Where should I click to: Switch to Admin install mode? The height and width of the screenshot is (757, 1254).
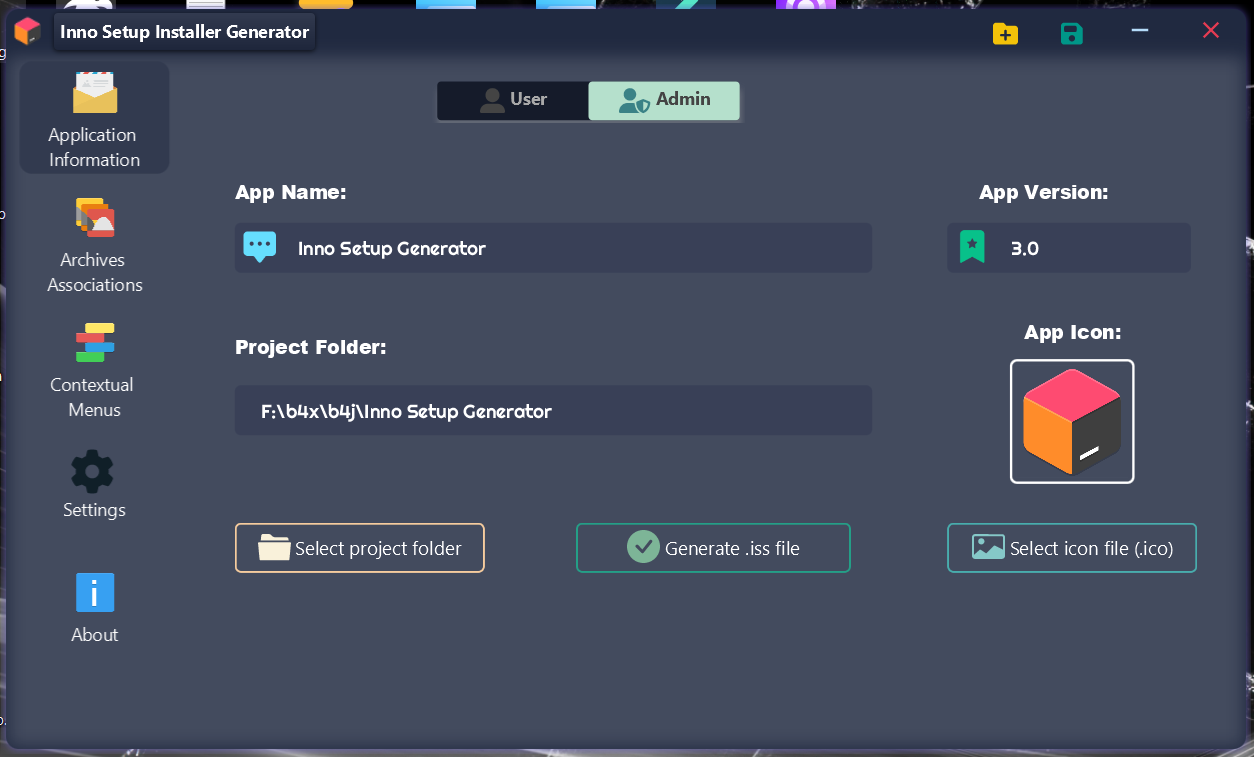coord(664,100)
